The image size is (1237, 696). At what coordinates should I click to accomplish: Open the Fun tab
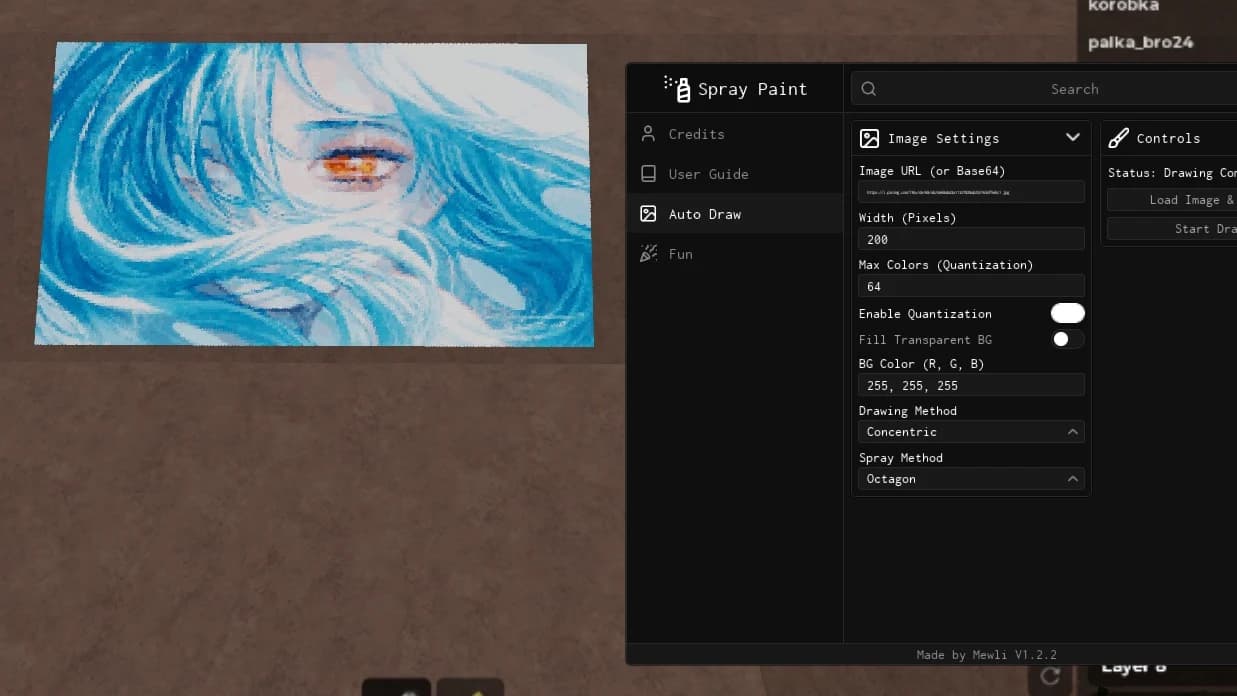click(x=735, y=254)
